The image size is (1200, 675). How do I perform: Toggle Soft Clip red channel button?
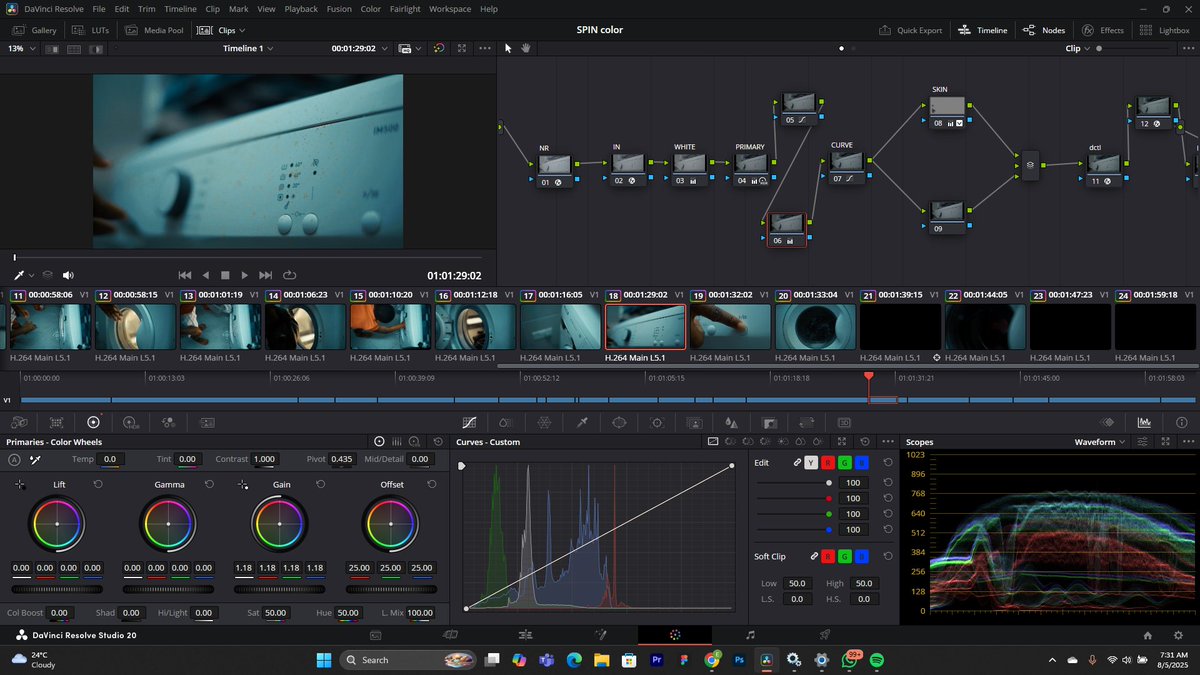tap(828, 556)
